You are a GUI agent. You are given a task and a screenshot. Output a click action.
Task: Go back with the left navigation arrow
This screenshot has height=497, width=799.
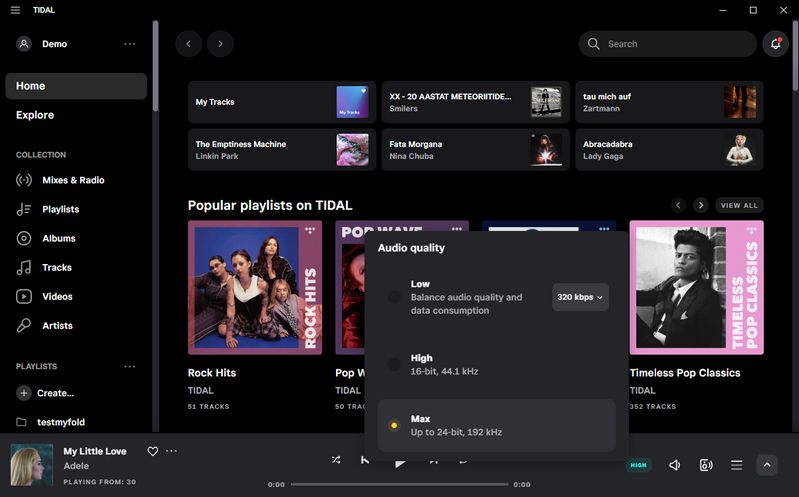189,44
